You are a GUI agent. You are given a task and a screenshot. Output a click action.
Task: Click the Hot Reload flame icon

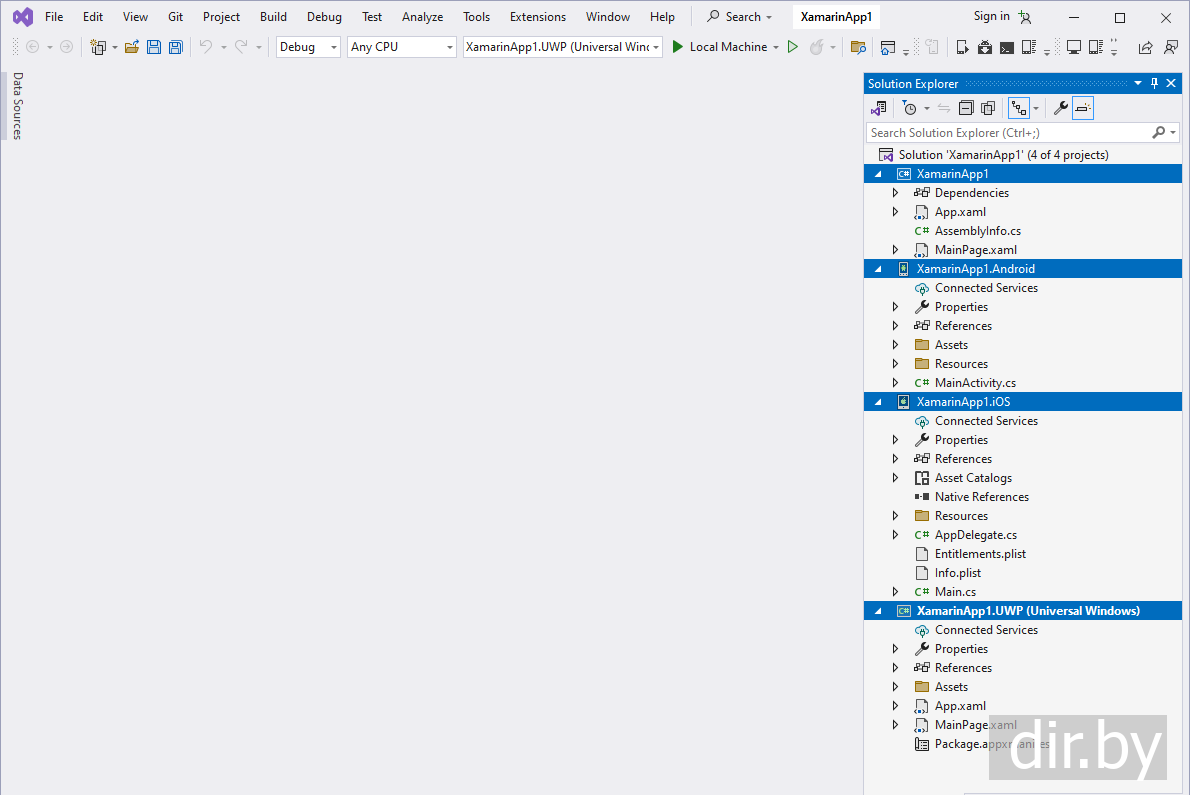pos(817,47)
